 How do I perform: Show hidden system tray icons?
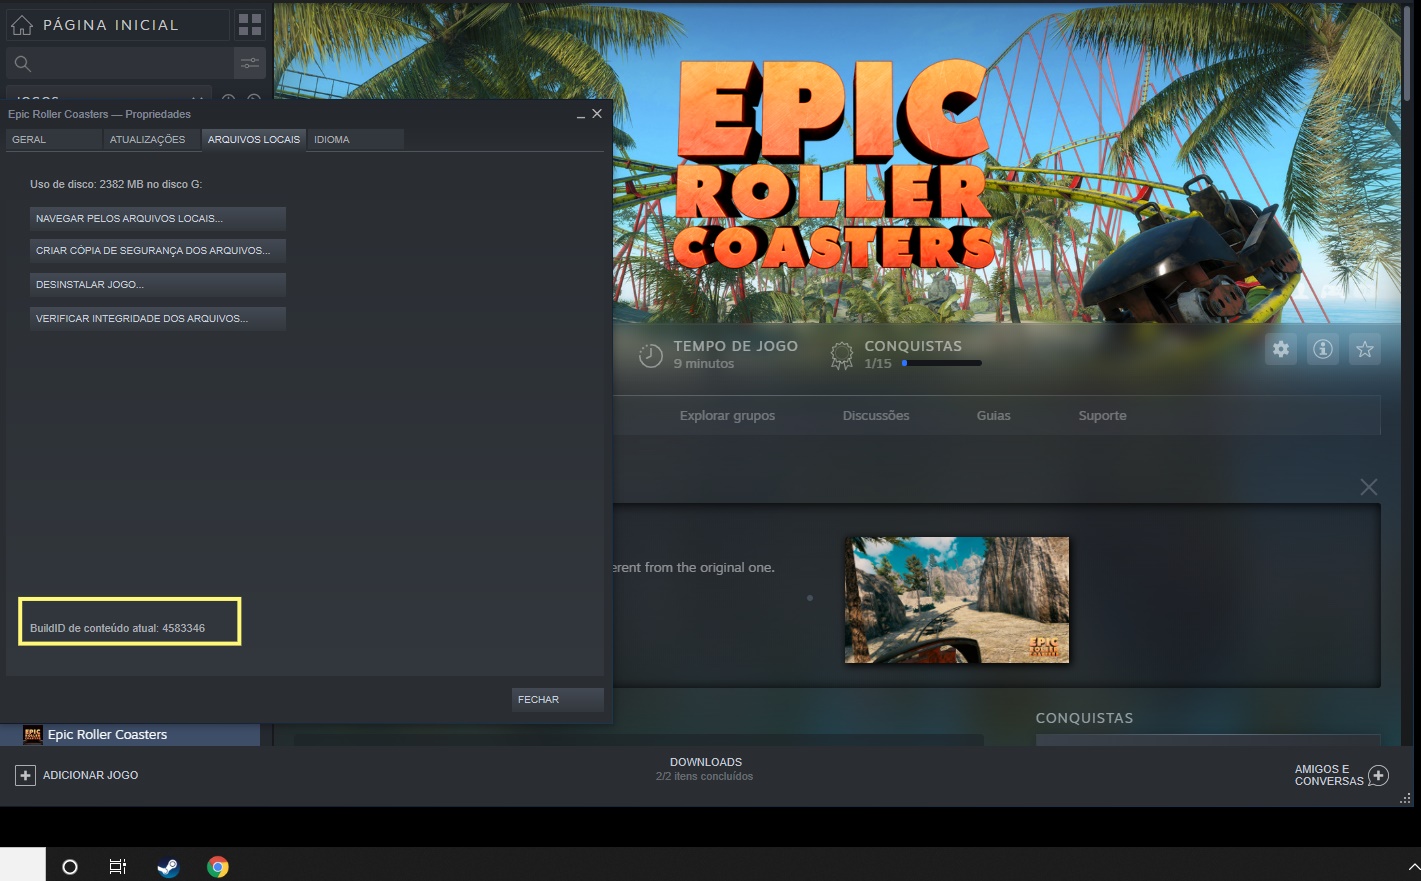pyautogui.click(x=1413, y=866)
